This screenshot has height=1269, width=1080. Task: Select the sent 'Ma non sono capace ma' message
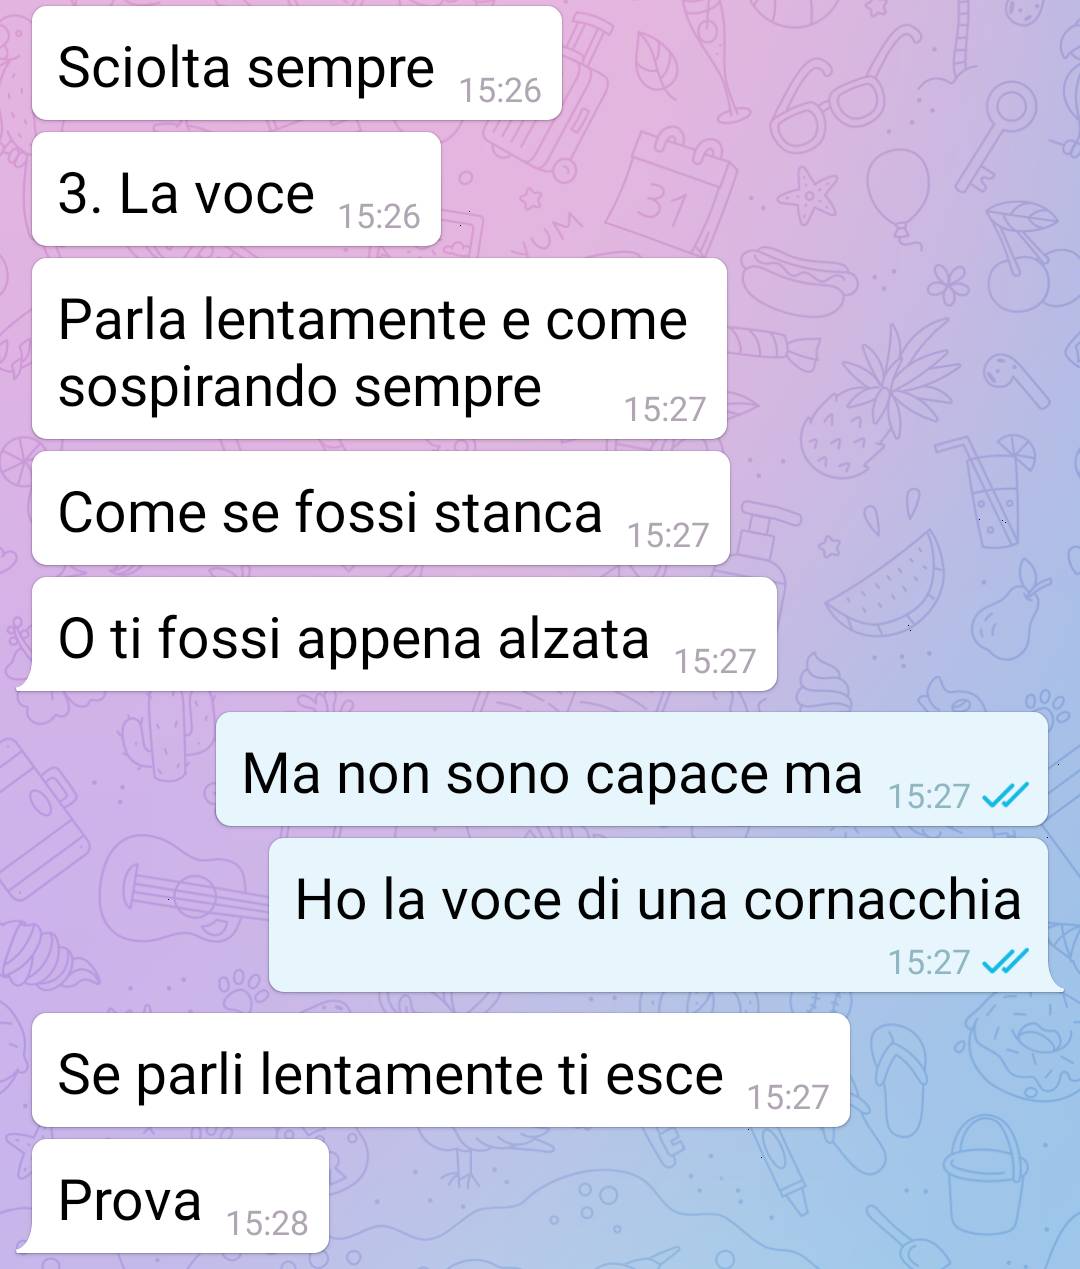(632, 770)
